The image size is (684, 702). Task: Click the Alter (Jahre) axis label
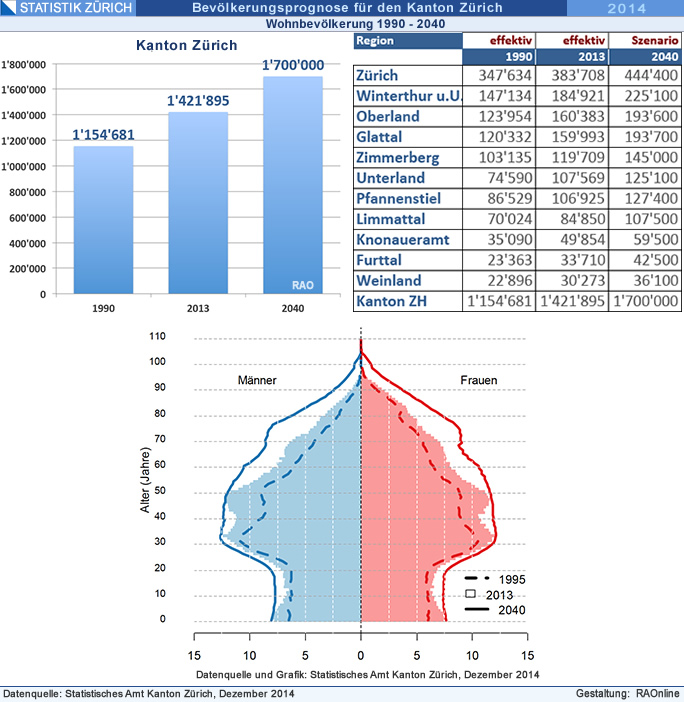pyautogui.click(x=146, y=484)
